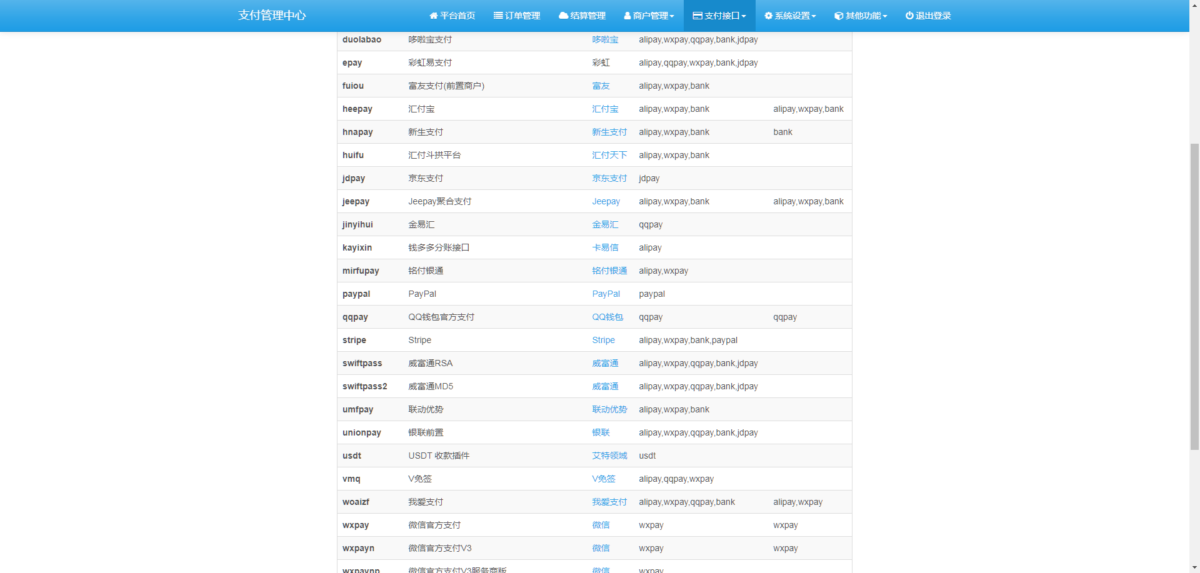Open the blue 联动优势 link in umfpay row
This screenshot has width=1200, height=573.
click(609, 409)
